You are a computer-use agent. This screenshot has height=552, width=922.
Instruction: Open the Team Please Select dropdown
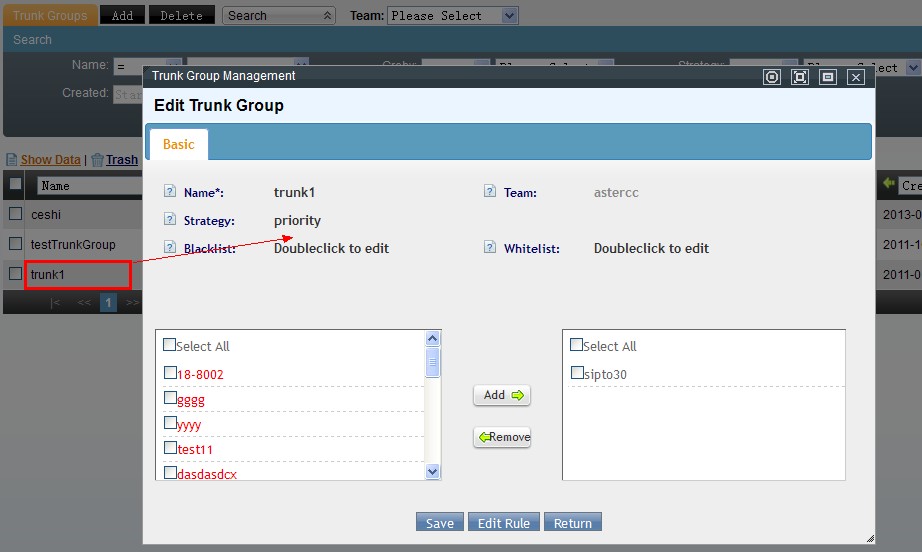(452, 16)
